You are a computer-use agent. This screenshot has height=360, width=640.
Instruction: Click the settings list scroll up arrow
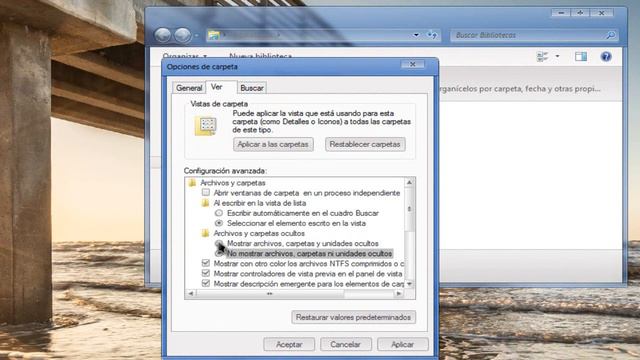coord(409,182)
